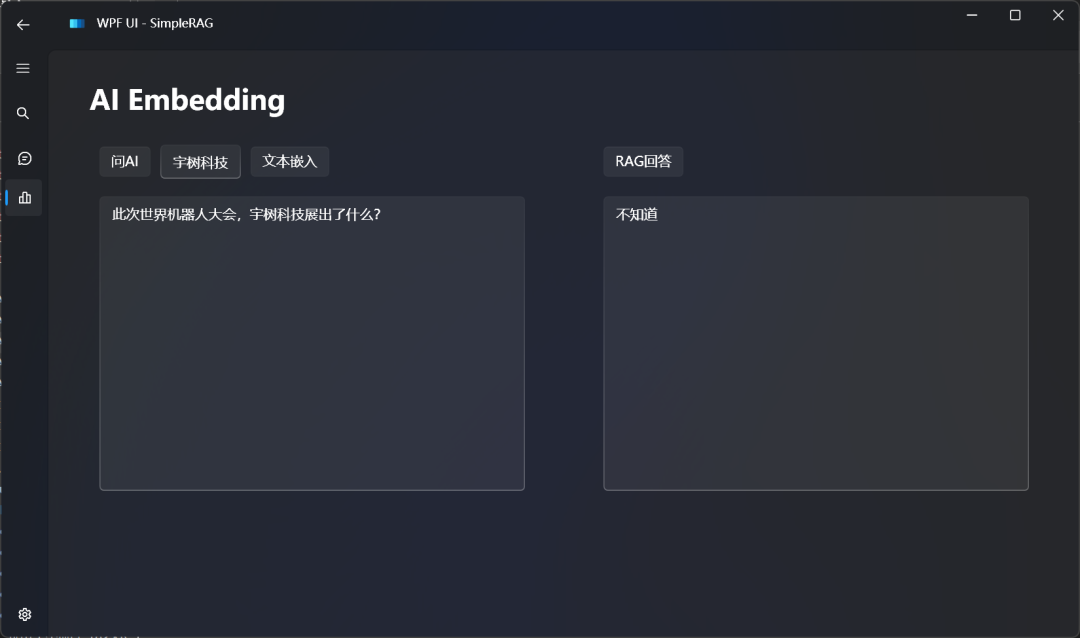Click the back arrow in the title bar
The height and width of the screenshot is (638, 1080).
23,25
